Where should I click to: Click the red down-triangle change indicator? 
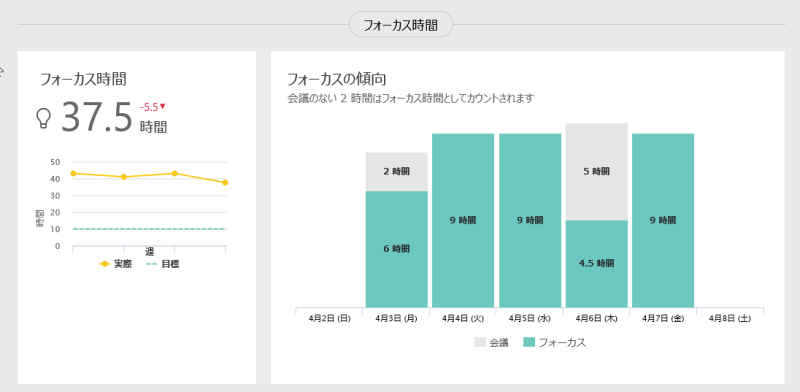163,107
